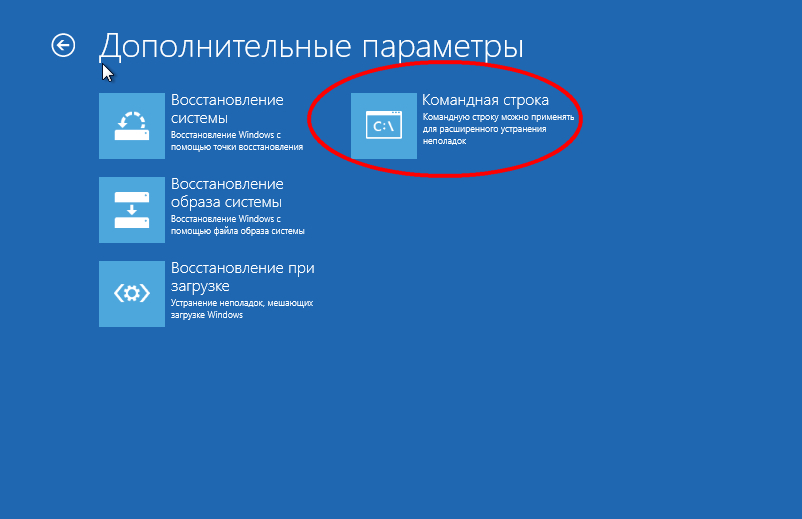Select the 'Восстановление образа системы' title
Image resolution: width=802 pixels, height=519 pixels.
(x=227, y=192)
